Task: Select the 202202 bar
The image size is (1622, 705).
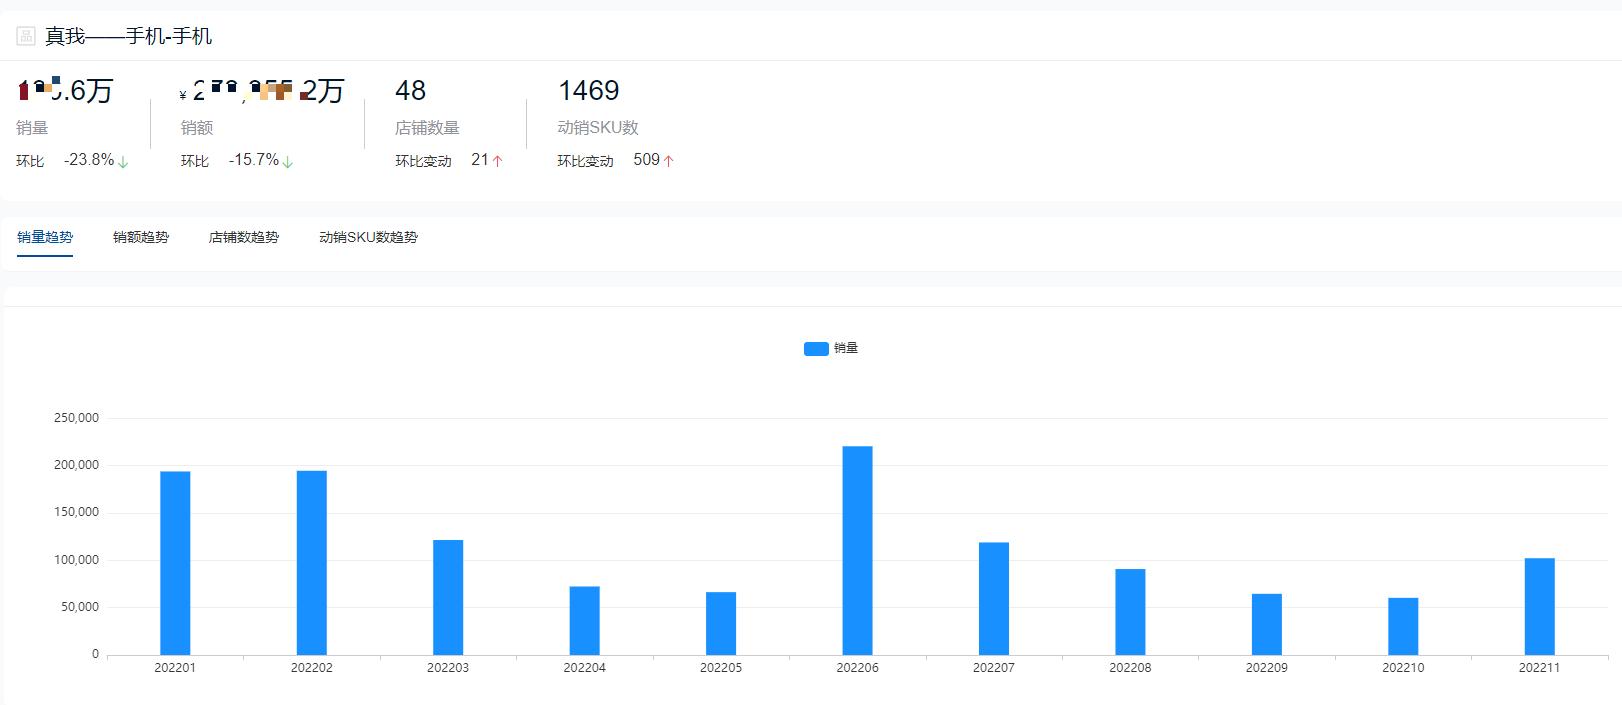Action: [312, 563]
